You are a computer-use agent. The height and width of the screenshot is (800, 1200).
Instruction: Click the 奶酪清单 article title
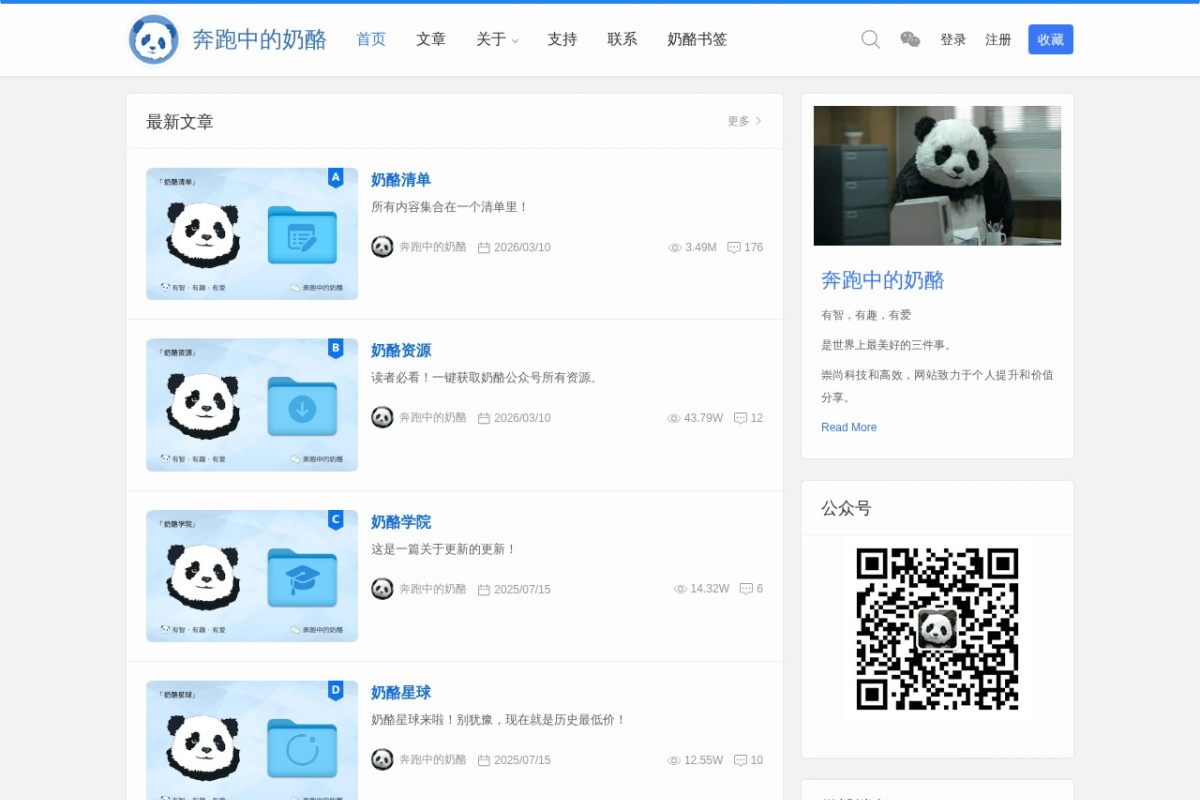401,180
